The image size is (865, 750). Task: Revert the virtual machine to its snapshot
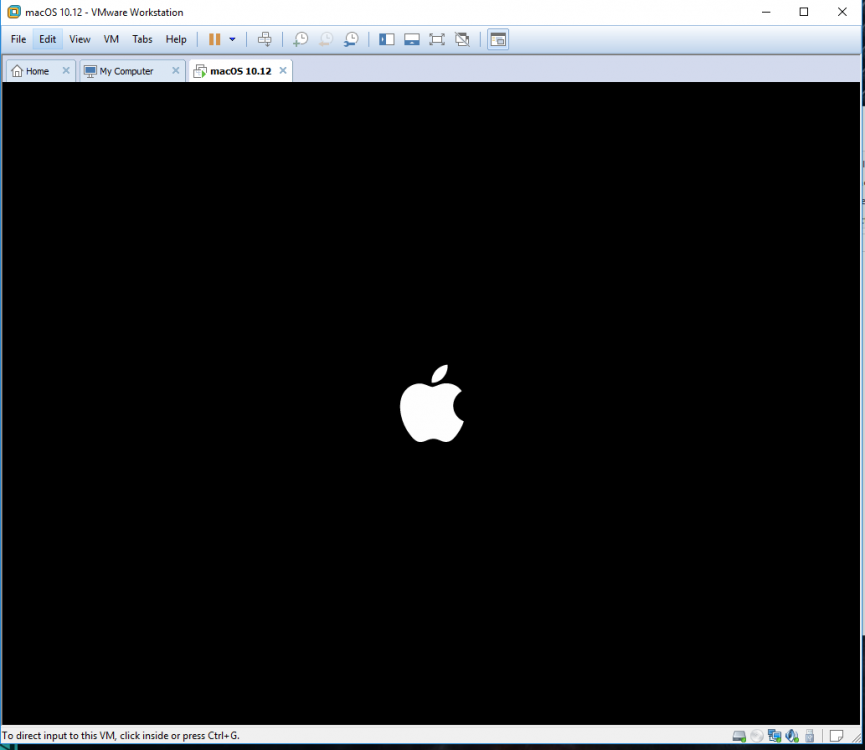(326, 39)
